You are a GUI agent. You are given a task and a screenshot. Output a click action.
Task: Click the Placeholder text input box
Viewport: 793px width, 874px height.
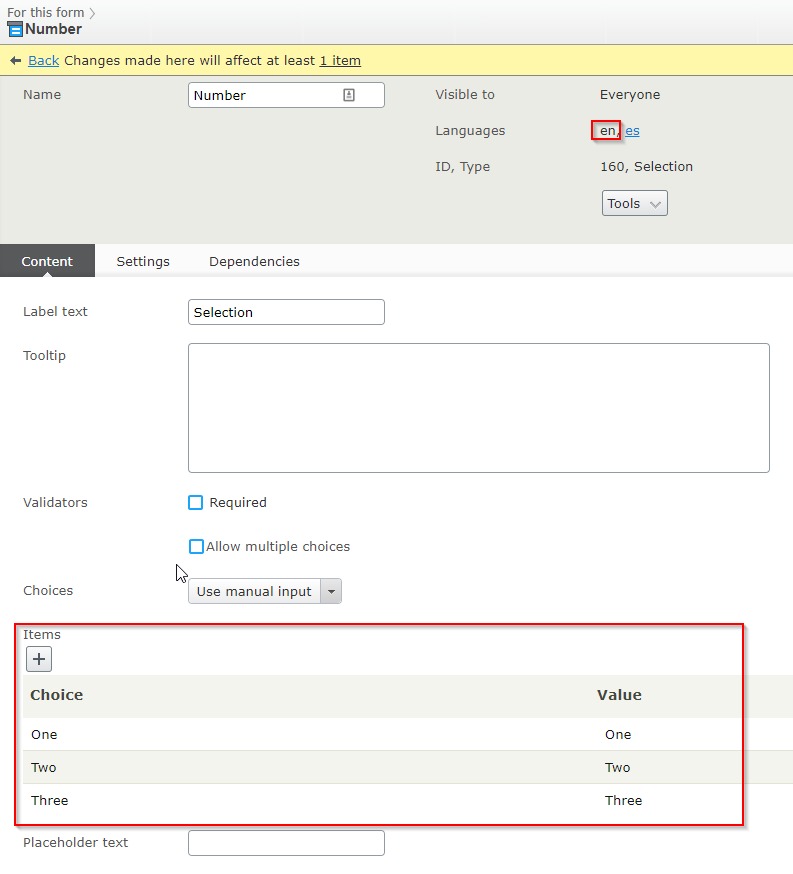pos(286,843)
